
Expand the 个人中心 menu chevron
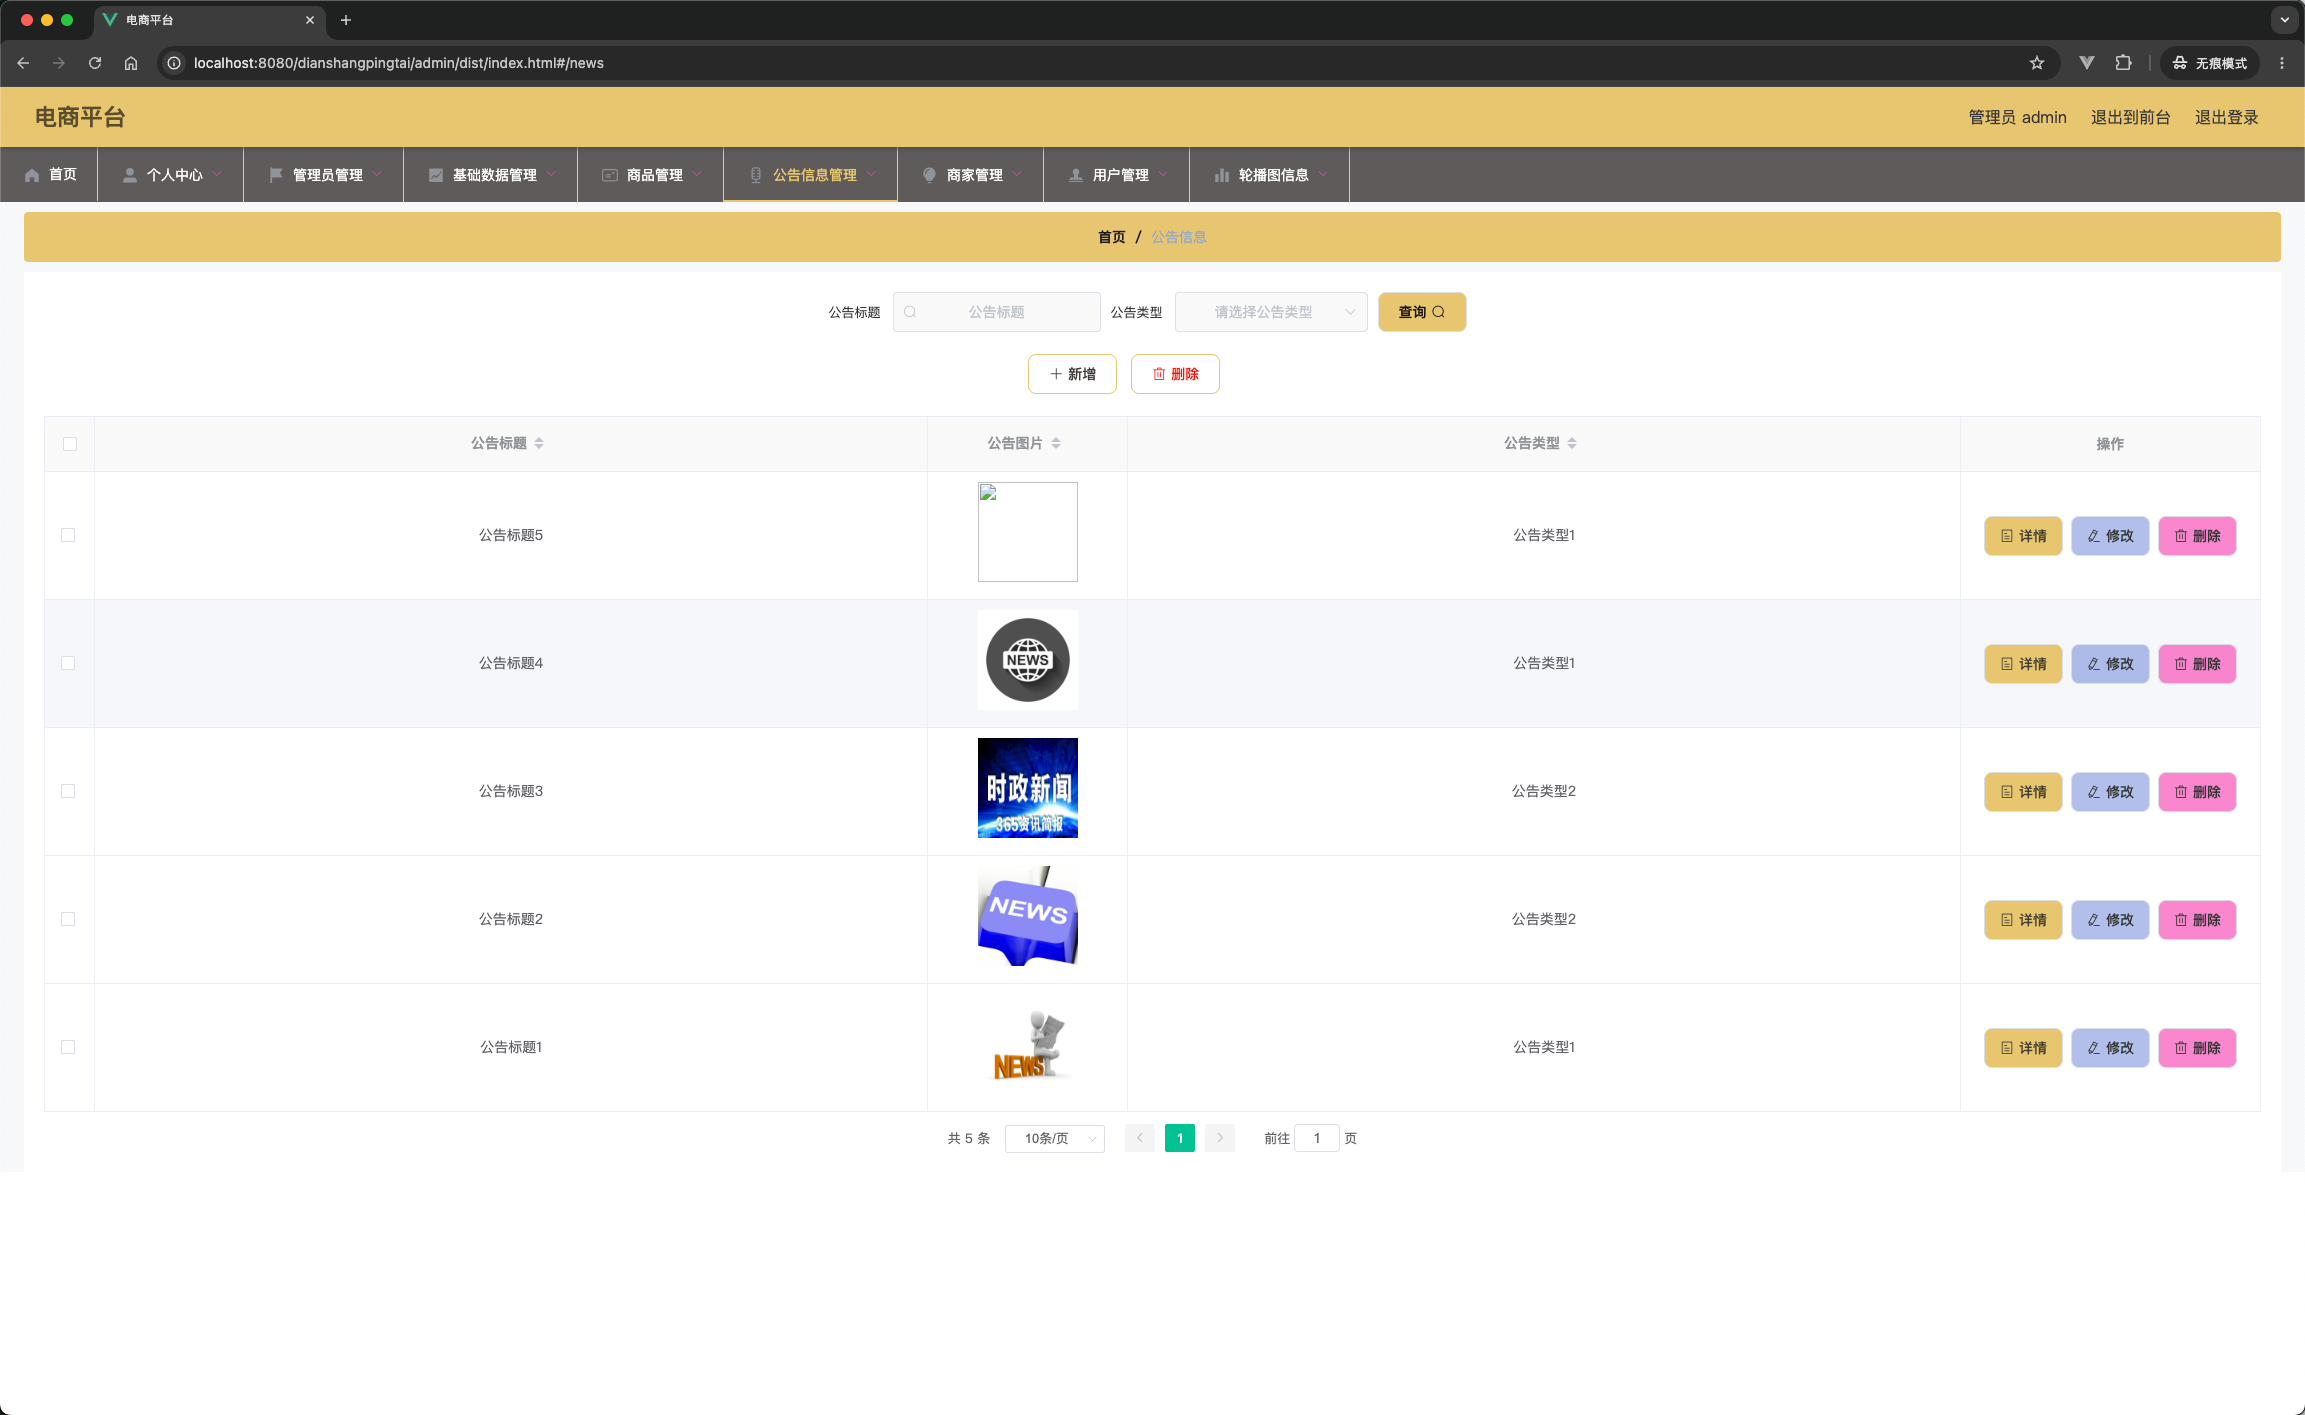pyautogui.click(x=217, y=174)
